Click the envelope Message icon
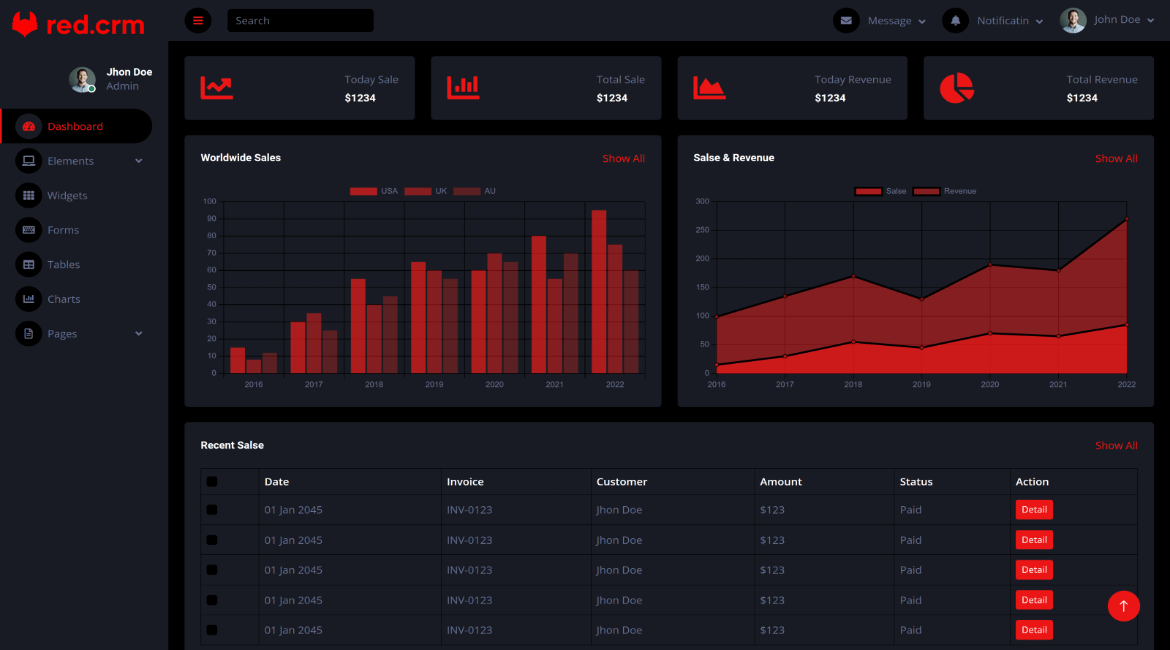Viewport: 1170px width, 650px height. pyautogui.click(x=846, y=20)
